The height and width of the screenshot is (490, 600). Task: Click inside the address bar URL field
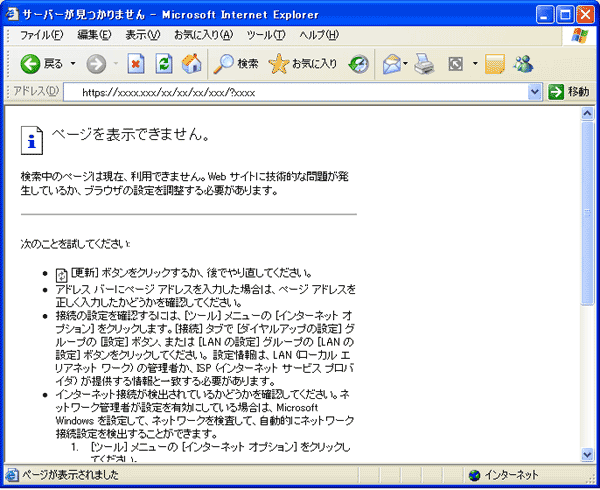point(295,92)
